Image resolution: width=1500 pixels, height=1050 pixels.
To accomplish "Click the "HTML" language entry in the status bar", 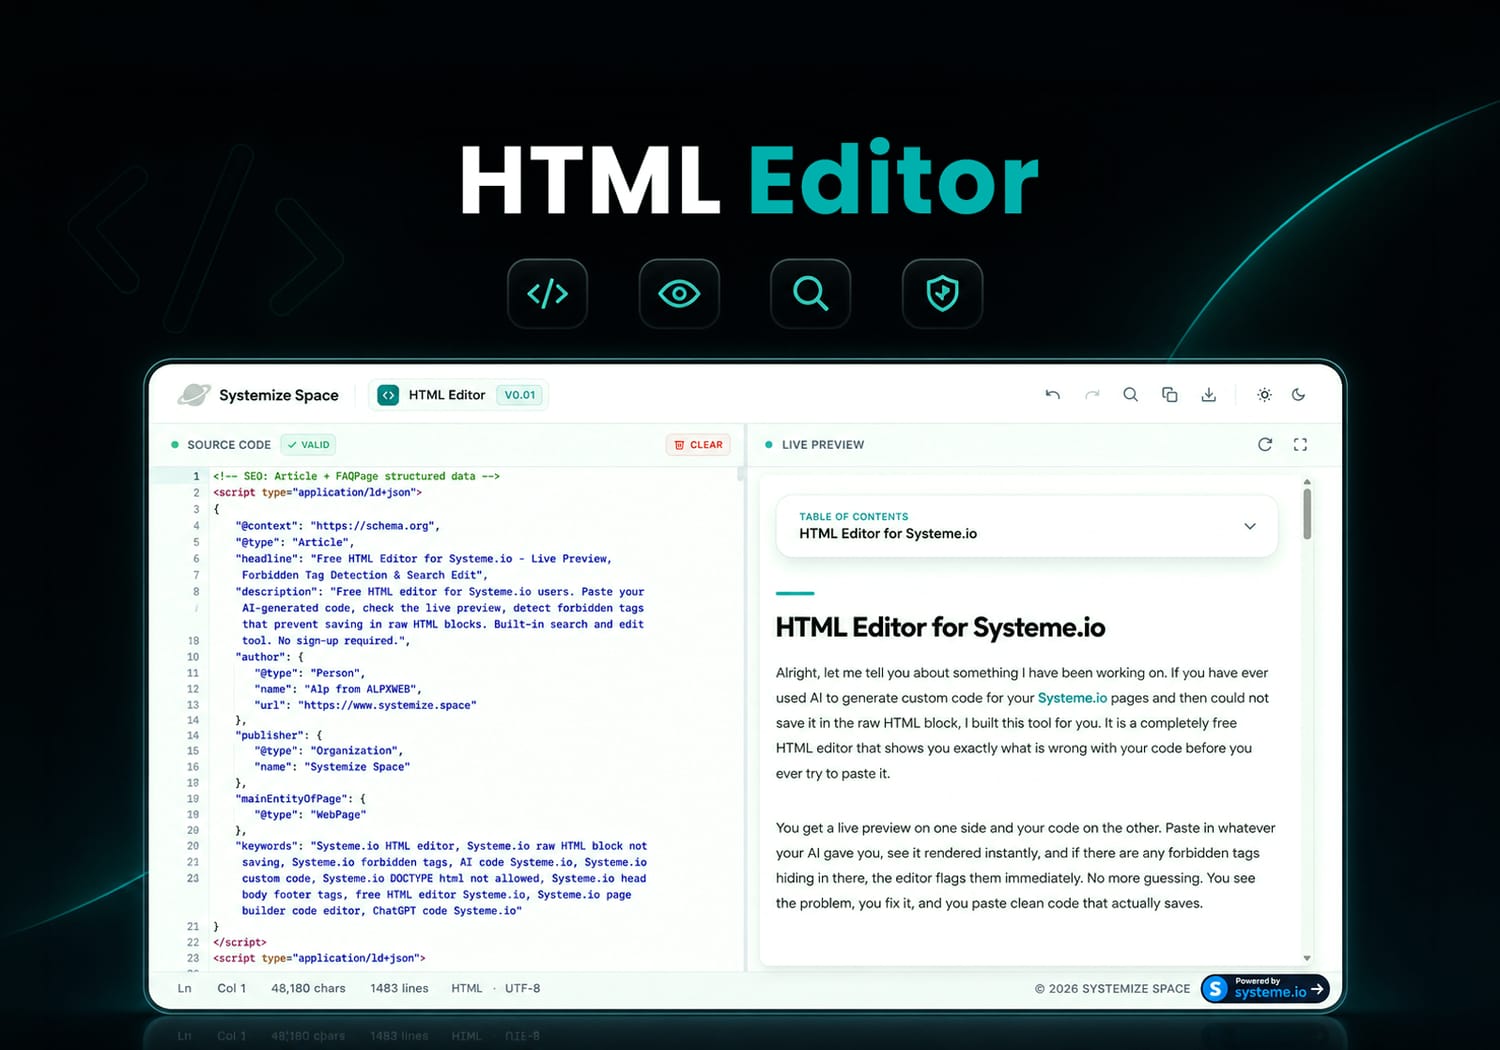I will tap(467, 988).
